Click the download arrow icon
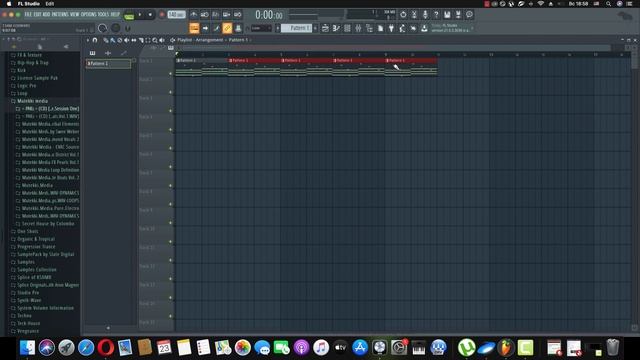 coord(424,28)
